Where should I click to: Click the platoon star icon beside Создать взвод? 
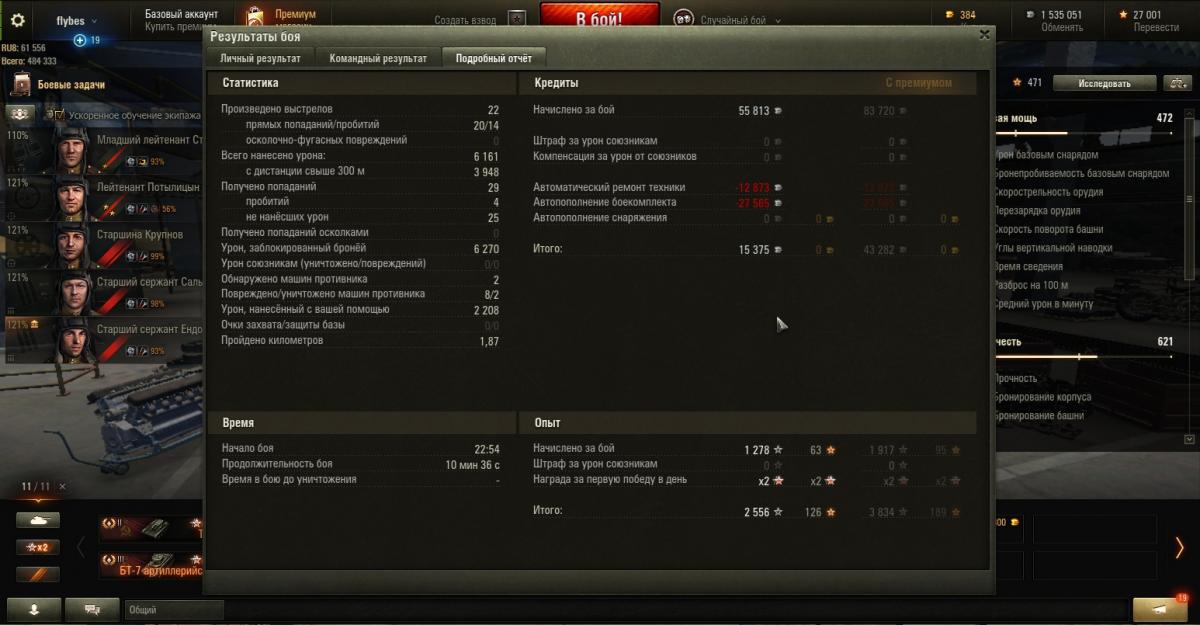516,19
